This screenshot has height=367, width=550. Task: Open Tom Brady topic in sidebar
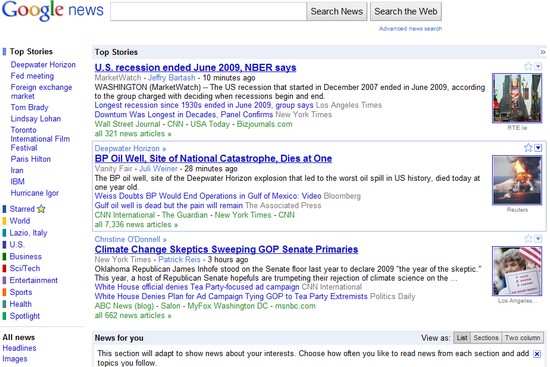pyautogui.click(x=29, y=107)
